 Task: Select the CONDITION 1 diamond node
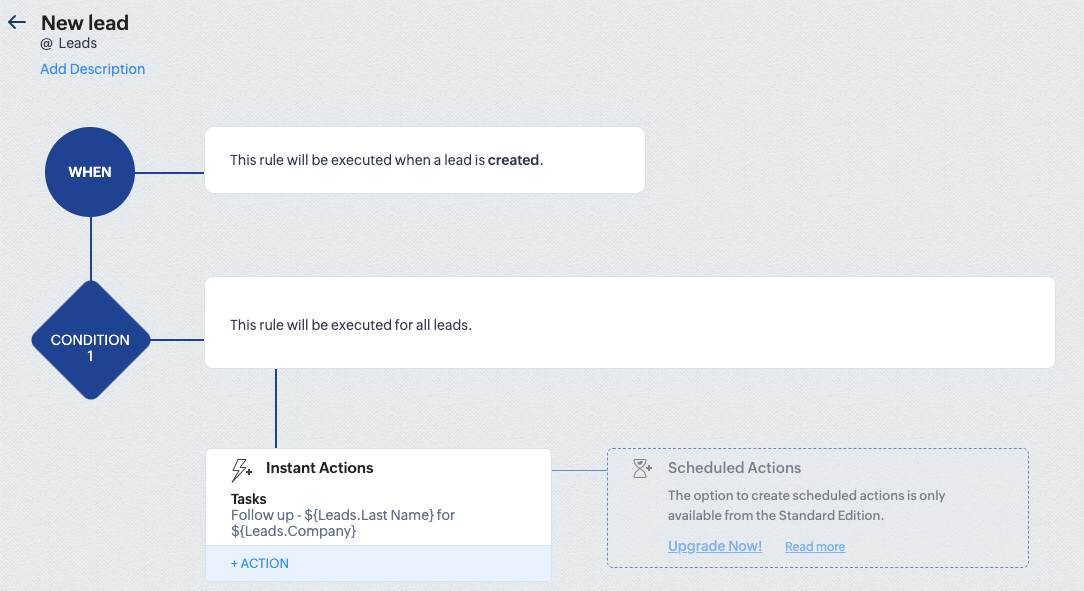click(90, 340)
